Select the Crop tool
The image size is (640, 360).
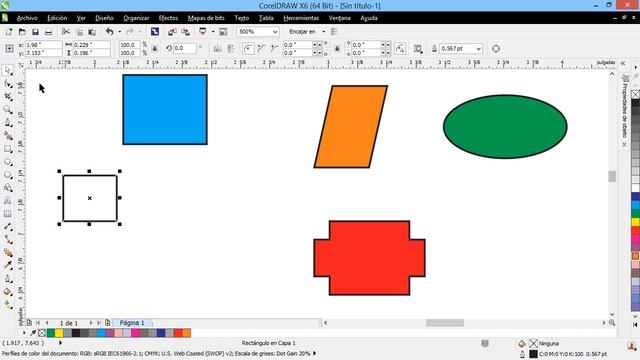(x=7, y=97)
